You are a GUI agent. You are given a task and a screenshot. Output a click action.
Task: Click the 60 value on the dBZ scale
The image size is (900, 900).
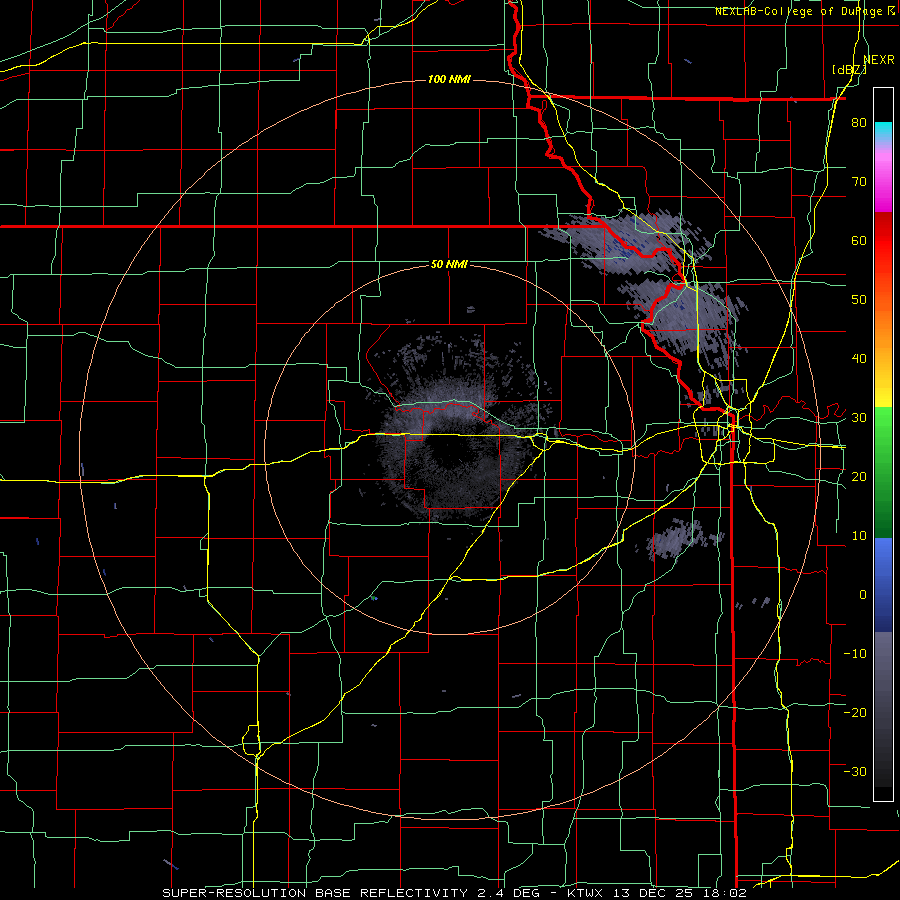click(859, 240)
